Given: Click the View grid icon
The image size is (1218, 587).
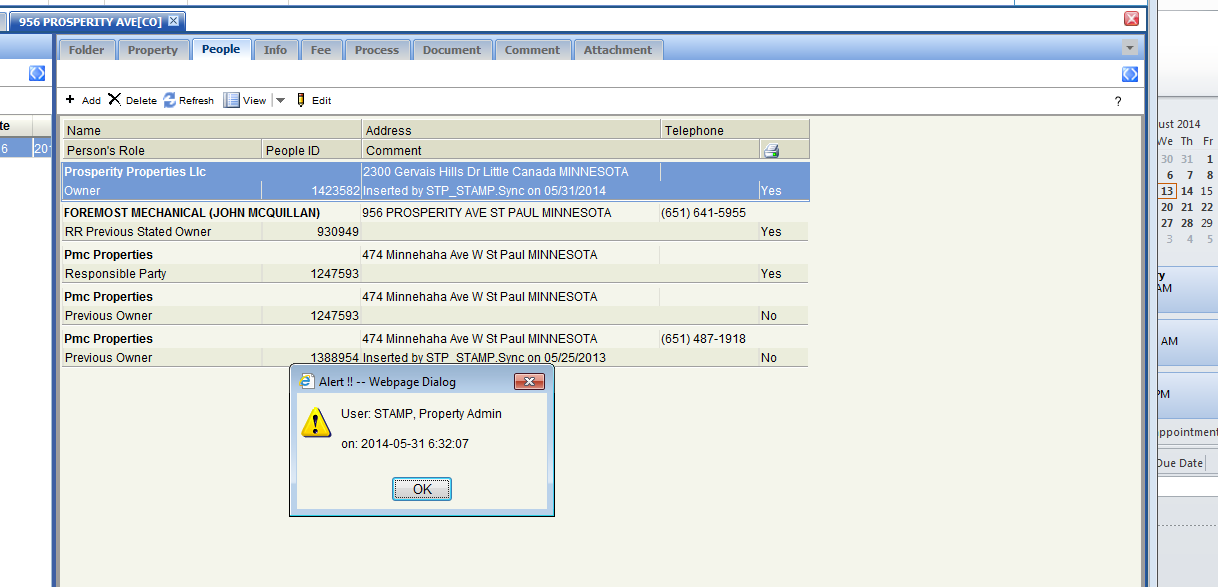Looking at the screenshot, I should point(232,100).
